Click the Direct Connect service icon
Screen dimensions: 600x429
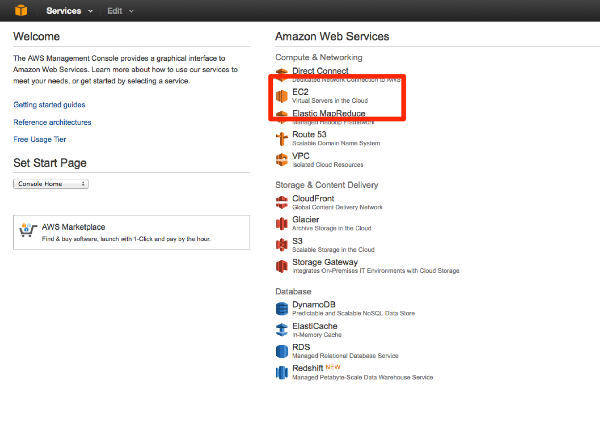coord(282,75)
